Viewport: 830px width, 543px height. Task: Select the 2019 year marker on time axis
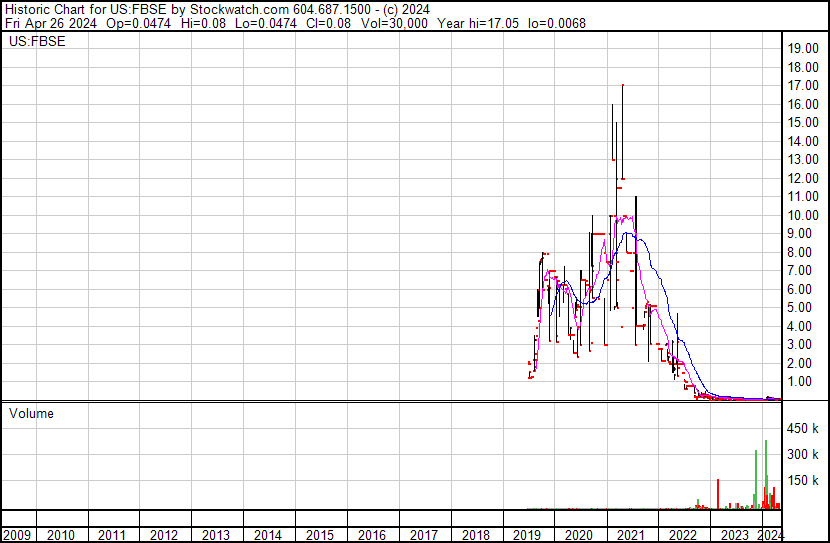pos(526,534)
